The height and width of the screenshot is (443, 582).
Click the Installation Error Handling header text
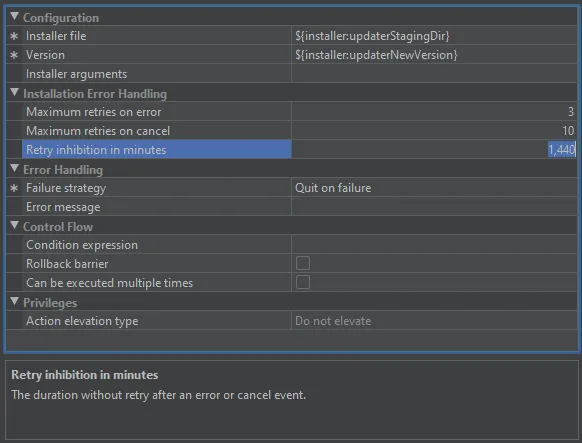tap(95, 93)
